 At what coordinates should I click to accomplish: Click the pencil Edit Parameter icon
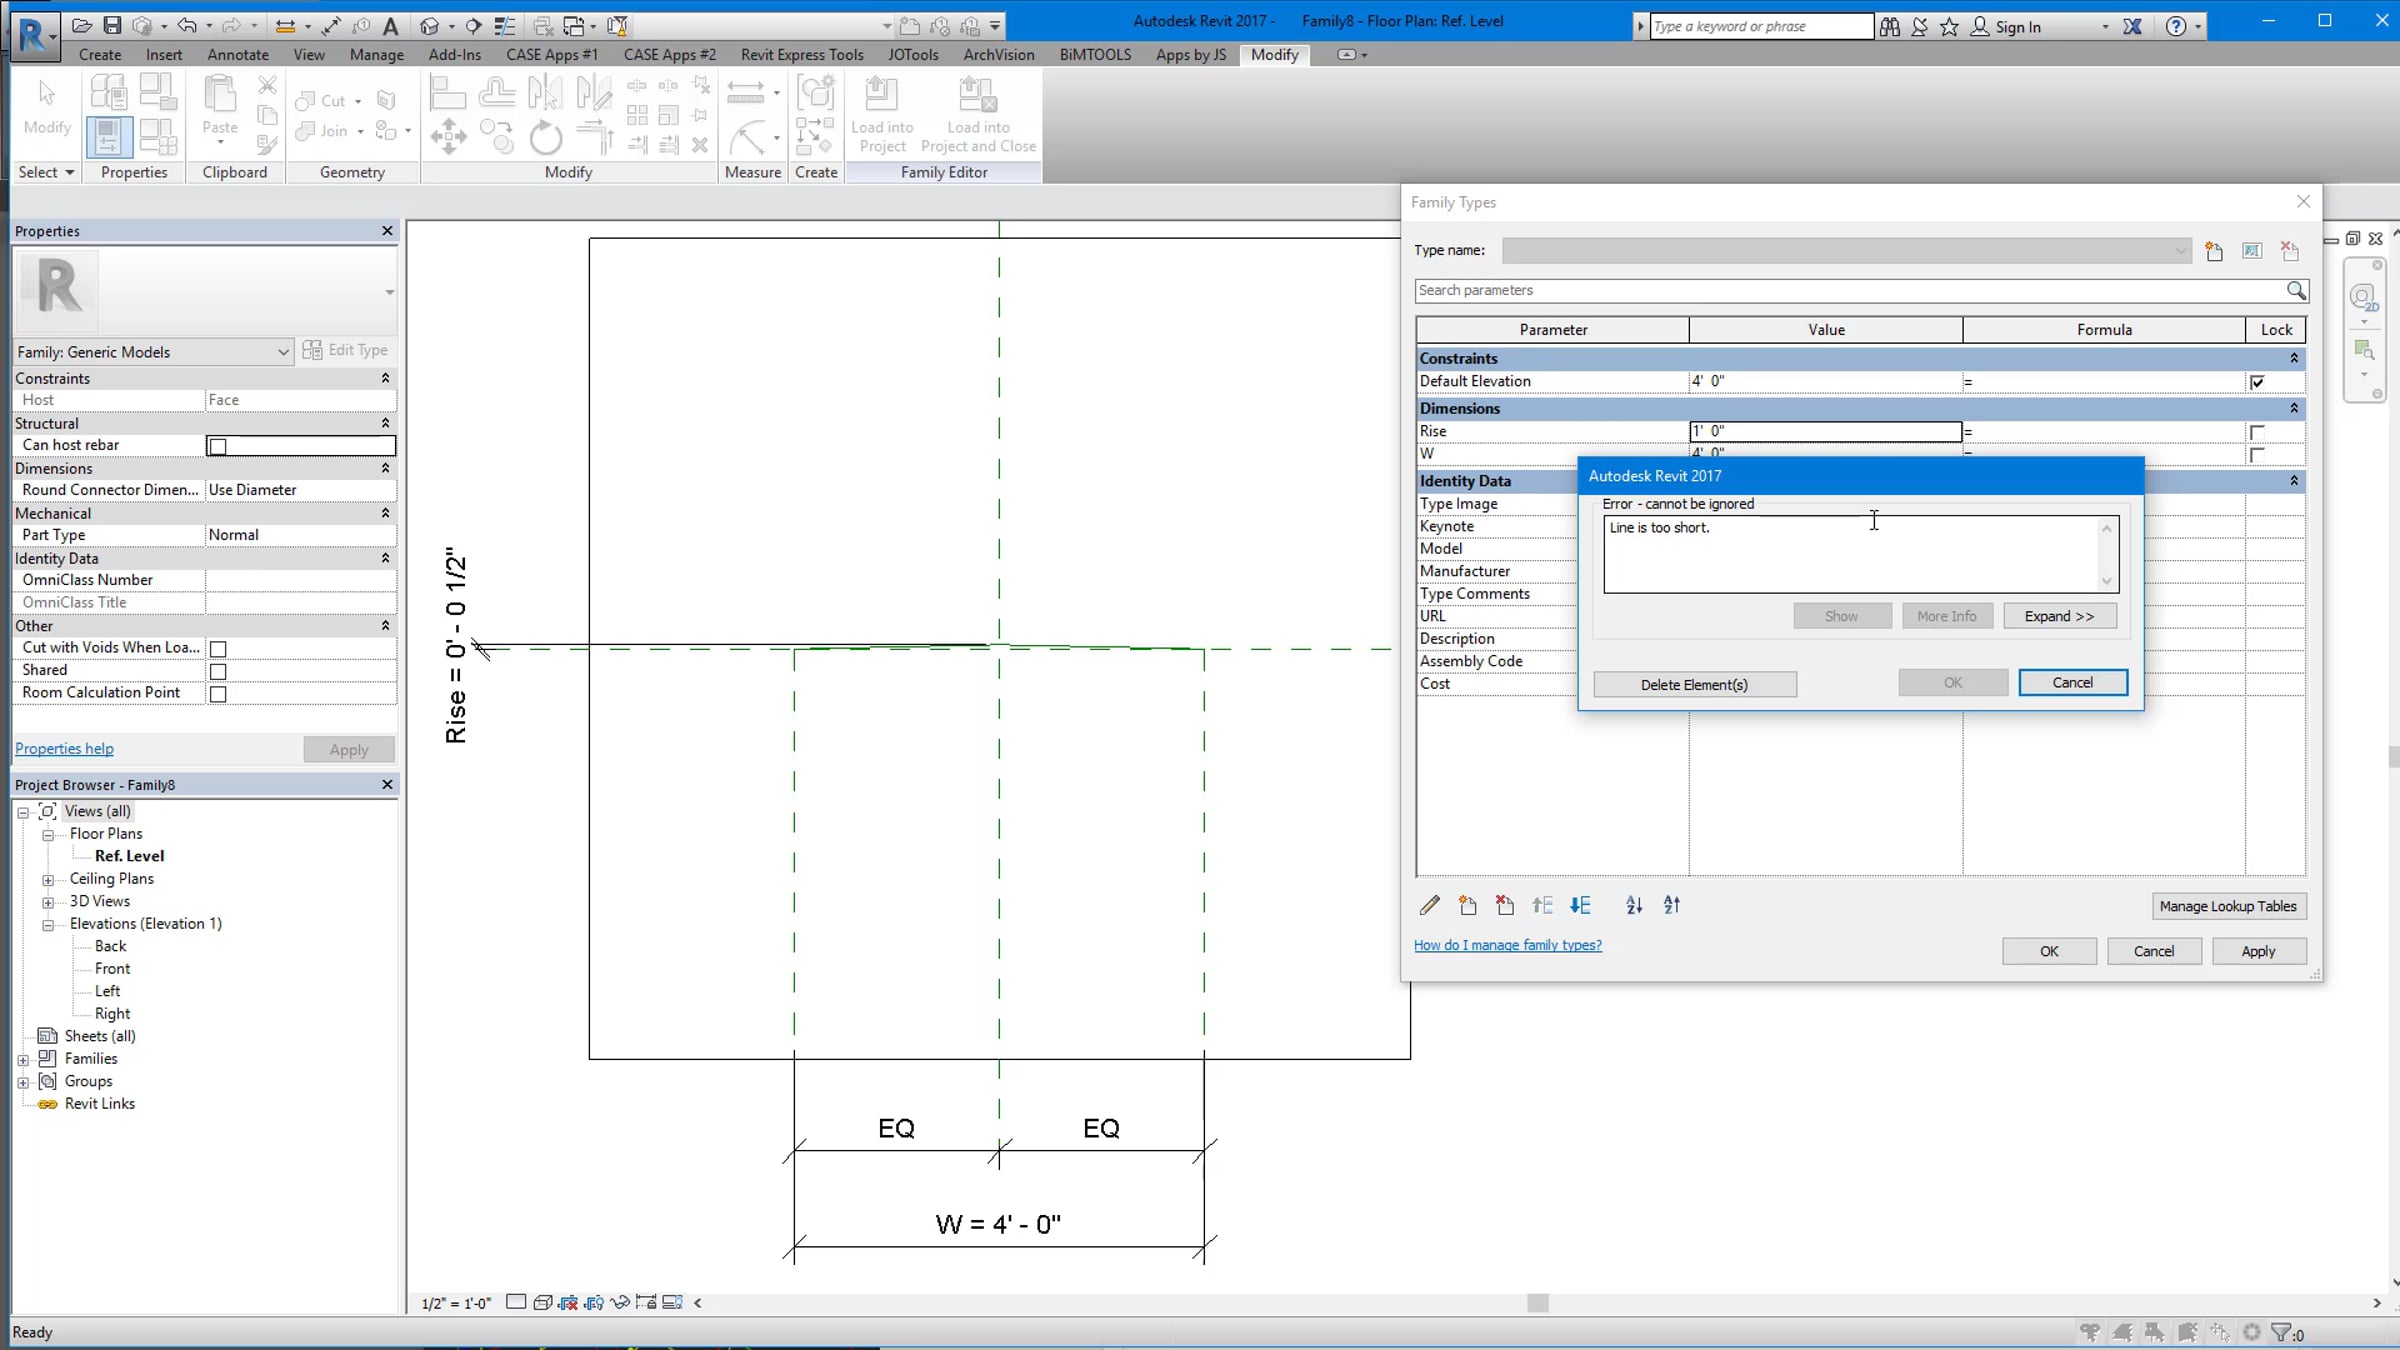[1430, 905]
